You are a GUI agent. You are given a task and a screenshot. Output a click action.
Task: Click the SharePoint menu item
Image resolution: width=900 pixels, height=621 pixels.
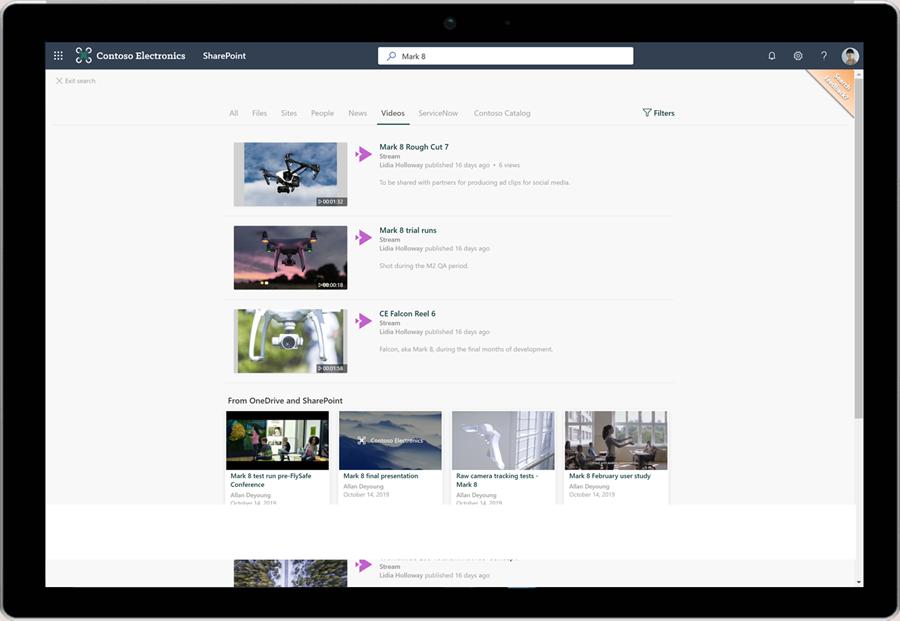tap(223, 56)
